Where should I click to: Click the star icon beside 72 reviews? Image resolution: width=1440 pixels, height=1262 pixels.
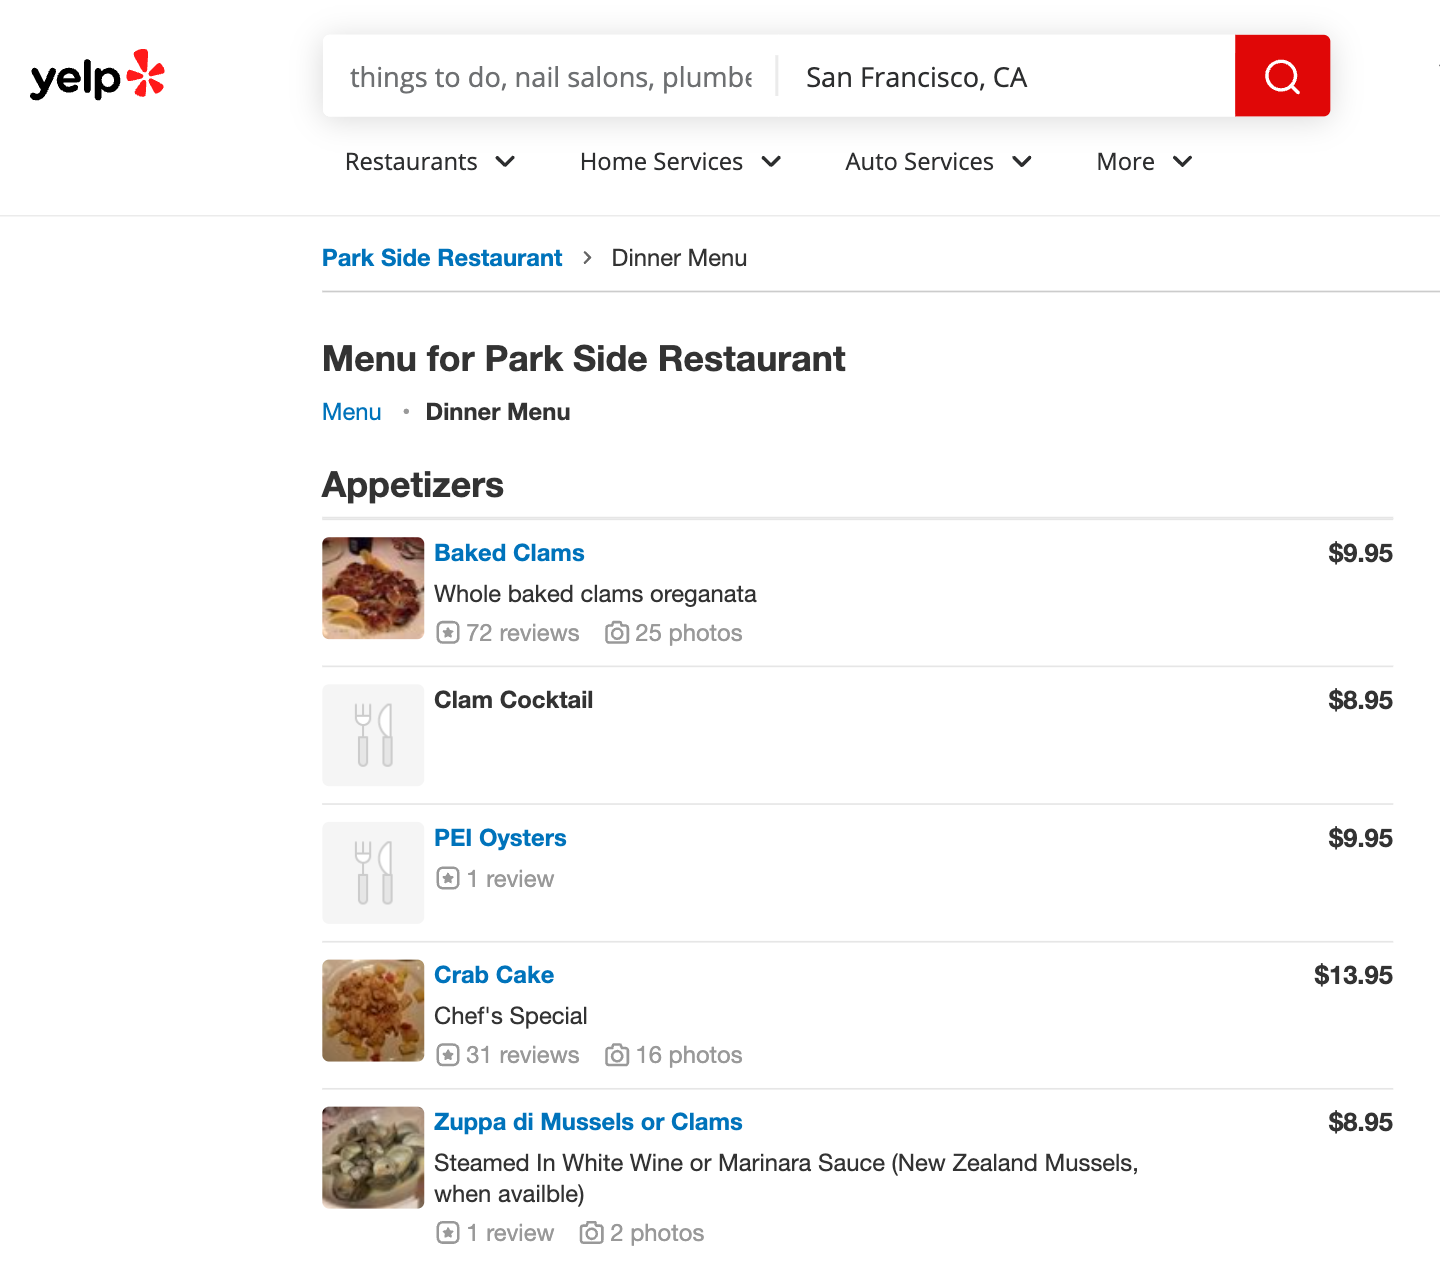(x=448, y=633)
